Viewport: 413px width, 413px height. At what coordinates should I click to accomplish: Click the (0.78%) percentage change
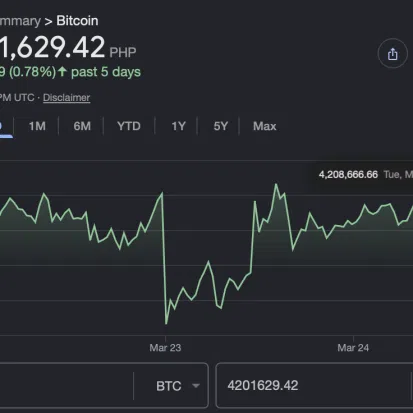[32, 72]
